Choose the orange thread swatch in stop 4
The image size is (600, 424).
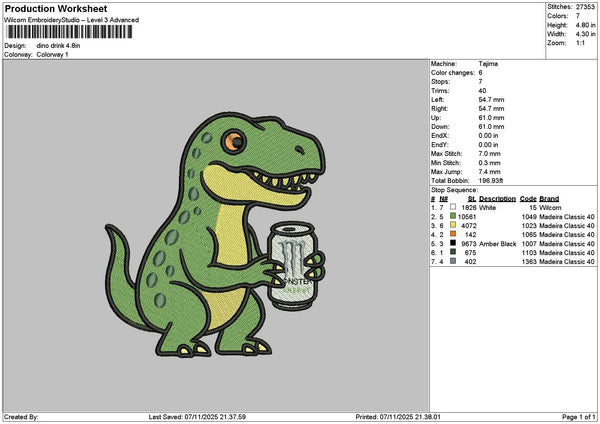tap(453, 234)
